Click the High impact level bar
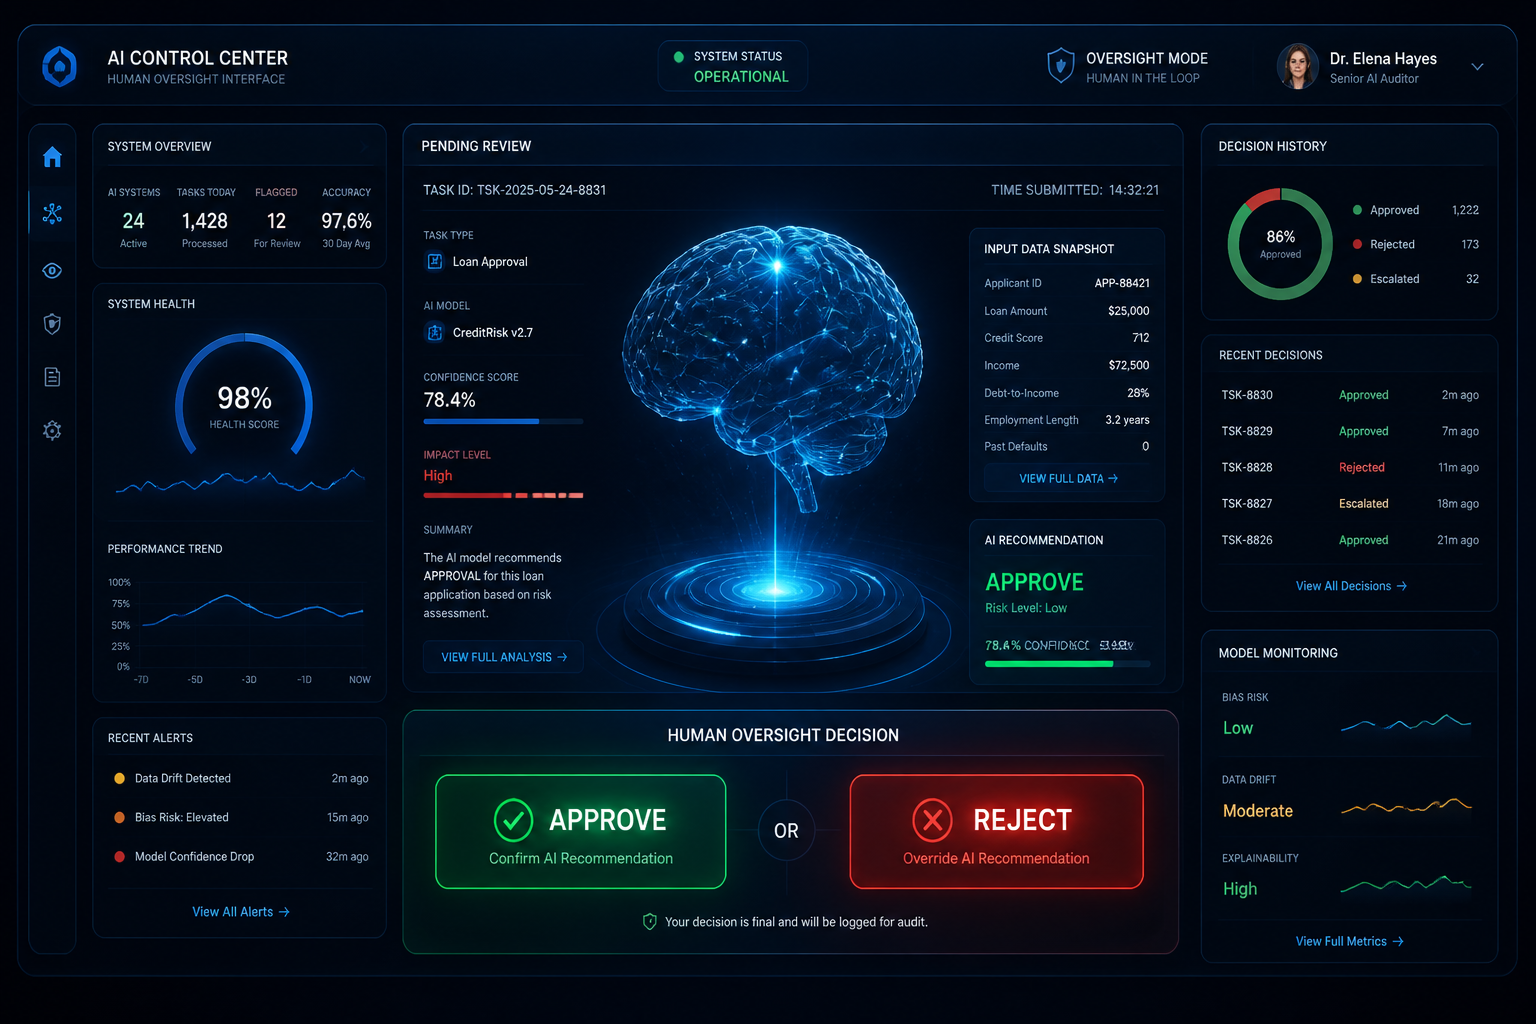Image resolution: width=1536 pixels, height=1024 pixels. tap(503, 495)
